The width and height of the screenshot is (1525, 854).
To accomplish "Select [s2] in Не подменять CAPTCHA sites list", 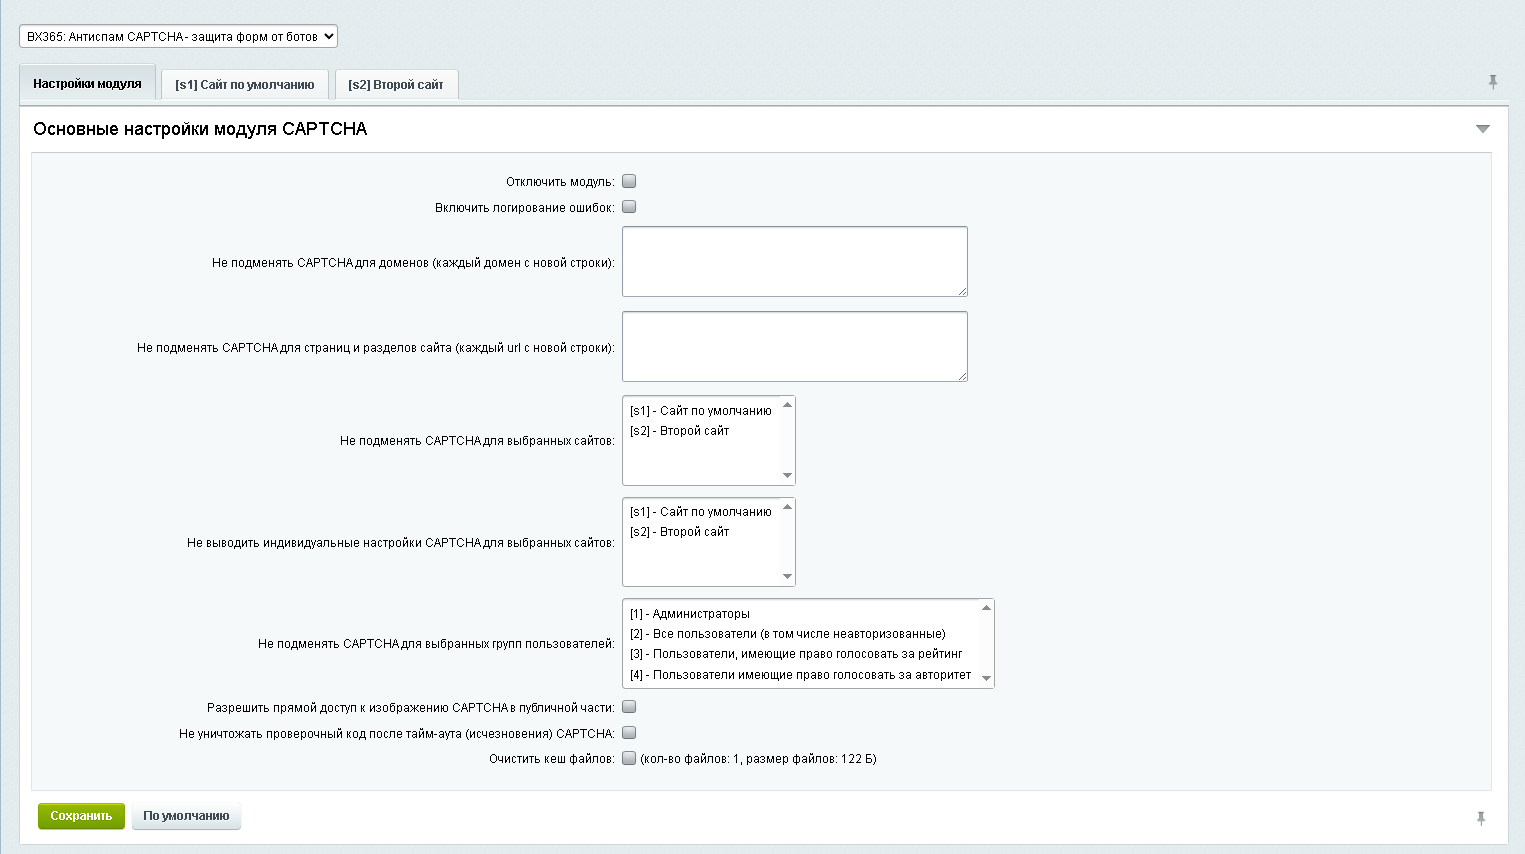I will click(701, 431).
